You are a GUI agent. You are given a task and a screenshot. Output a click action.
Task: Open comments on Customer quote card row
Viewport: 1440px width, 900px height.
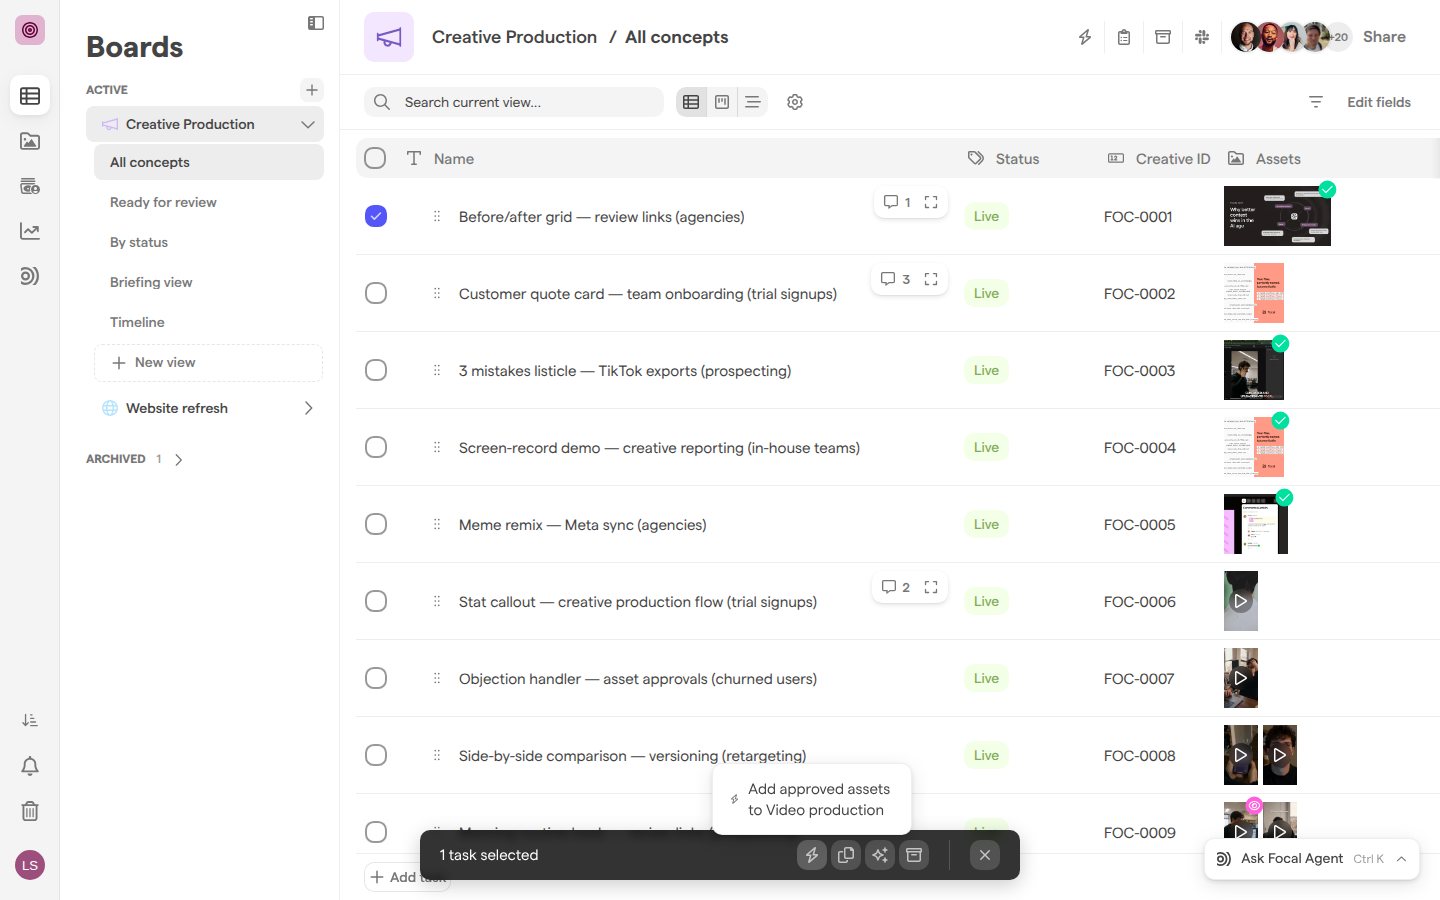click(895, 279)
